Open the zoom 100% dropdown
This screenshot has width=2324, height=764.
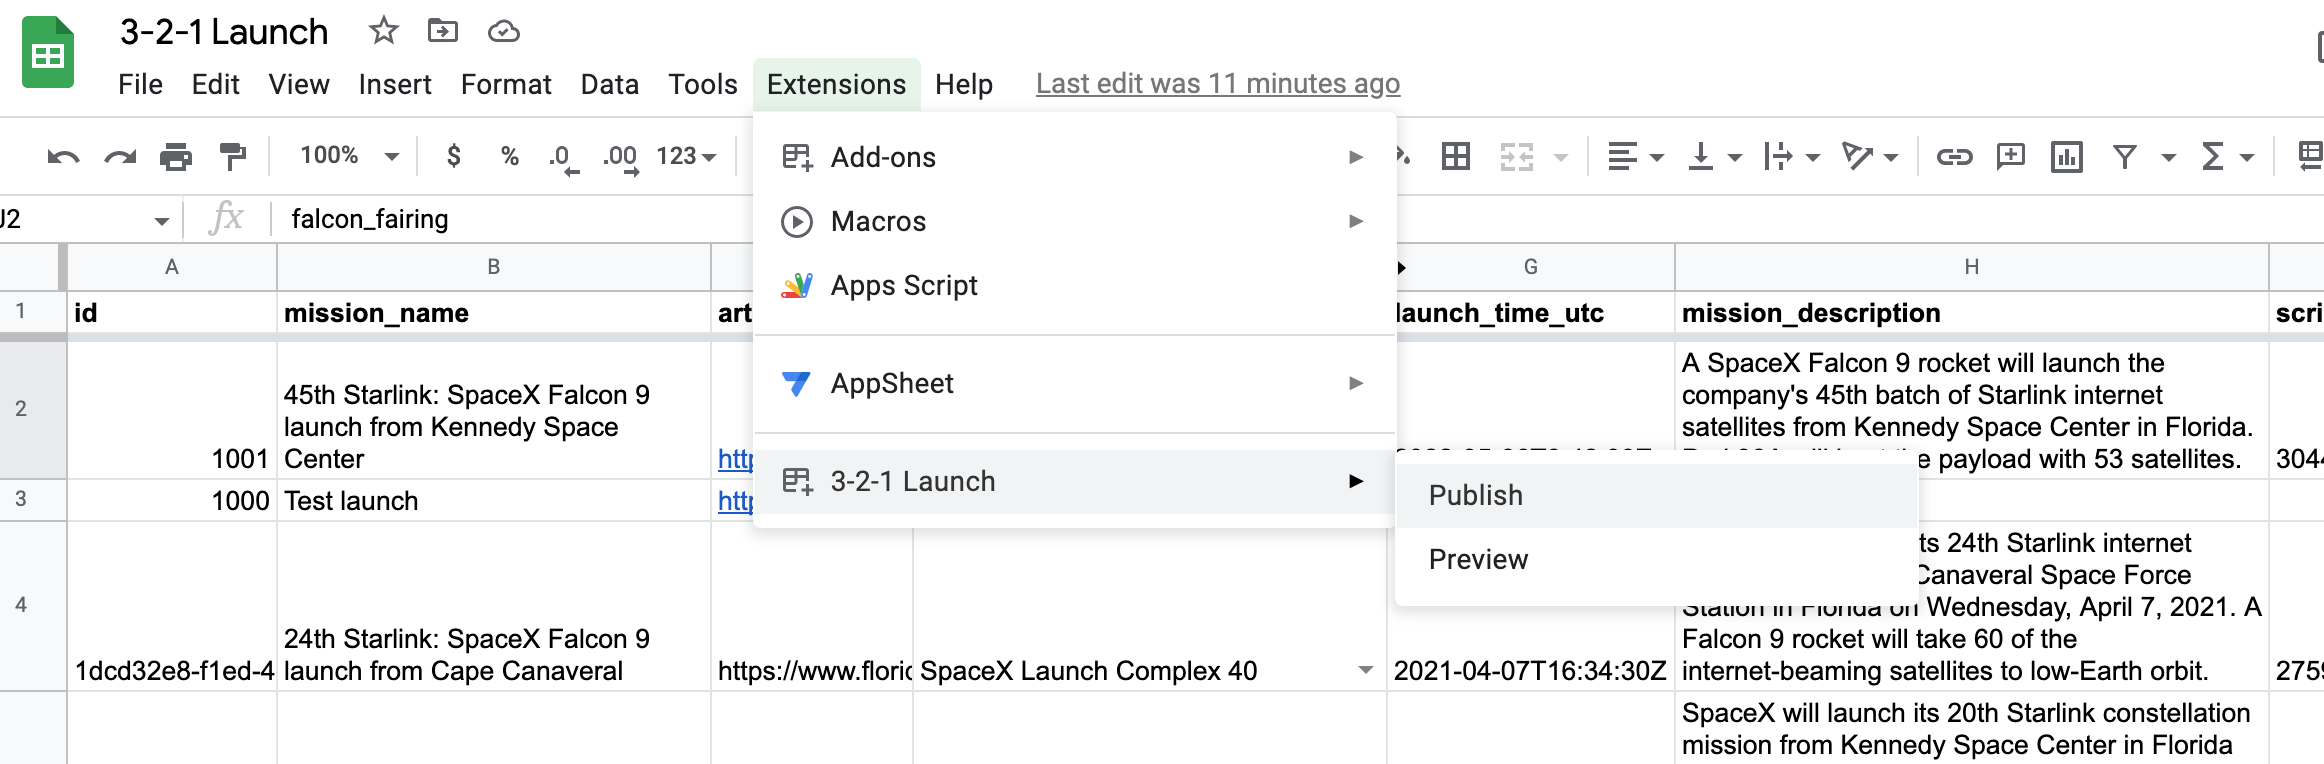pyautogui.click(x=349, y=156)
